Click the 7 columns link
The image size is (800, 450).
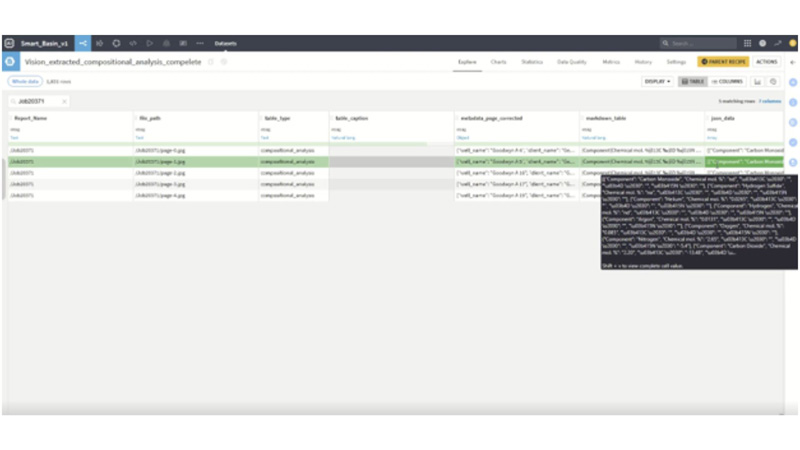[x=769, y=101]
